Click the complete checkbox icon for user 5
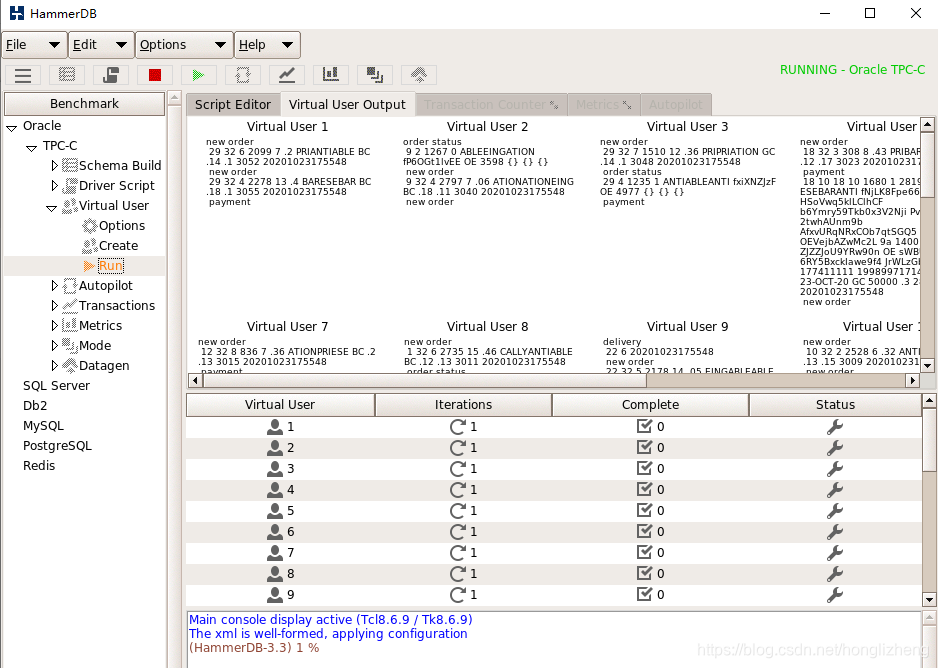The width and height of the screenshot is (938, 668). click(x=645, y=510)
